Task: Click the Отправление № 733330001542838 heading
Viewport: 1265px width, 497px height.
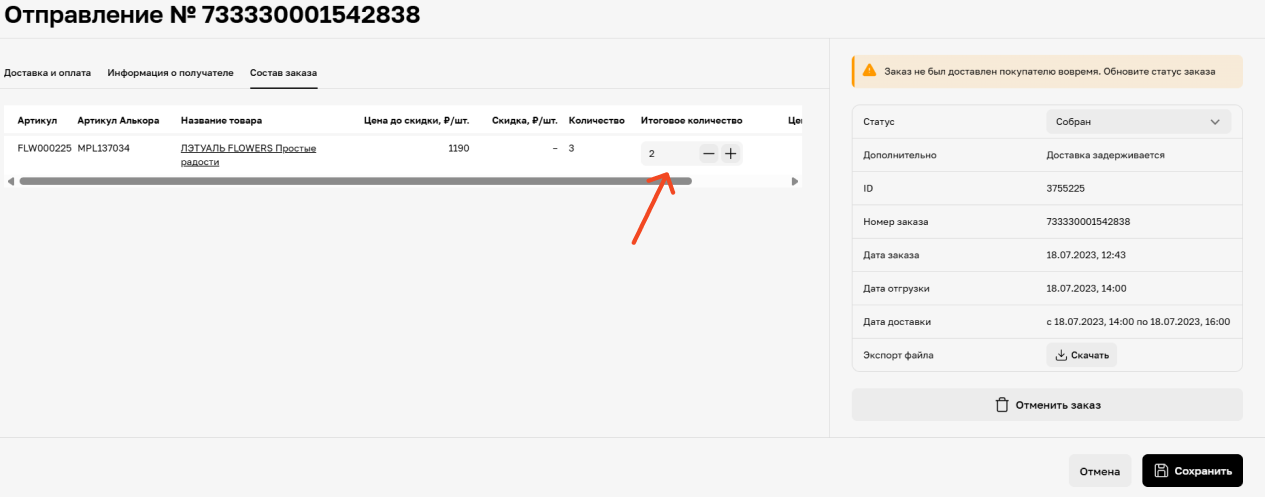Action: 213,15
